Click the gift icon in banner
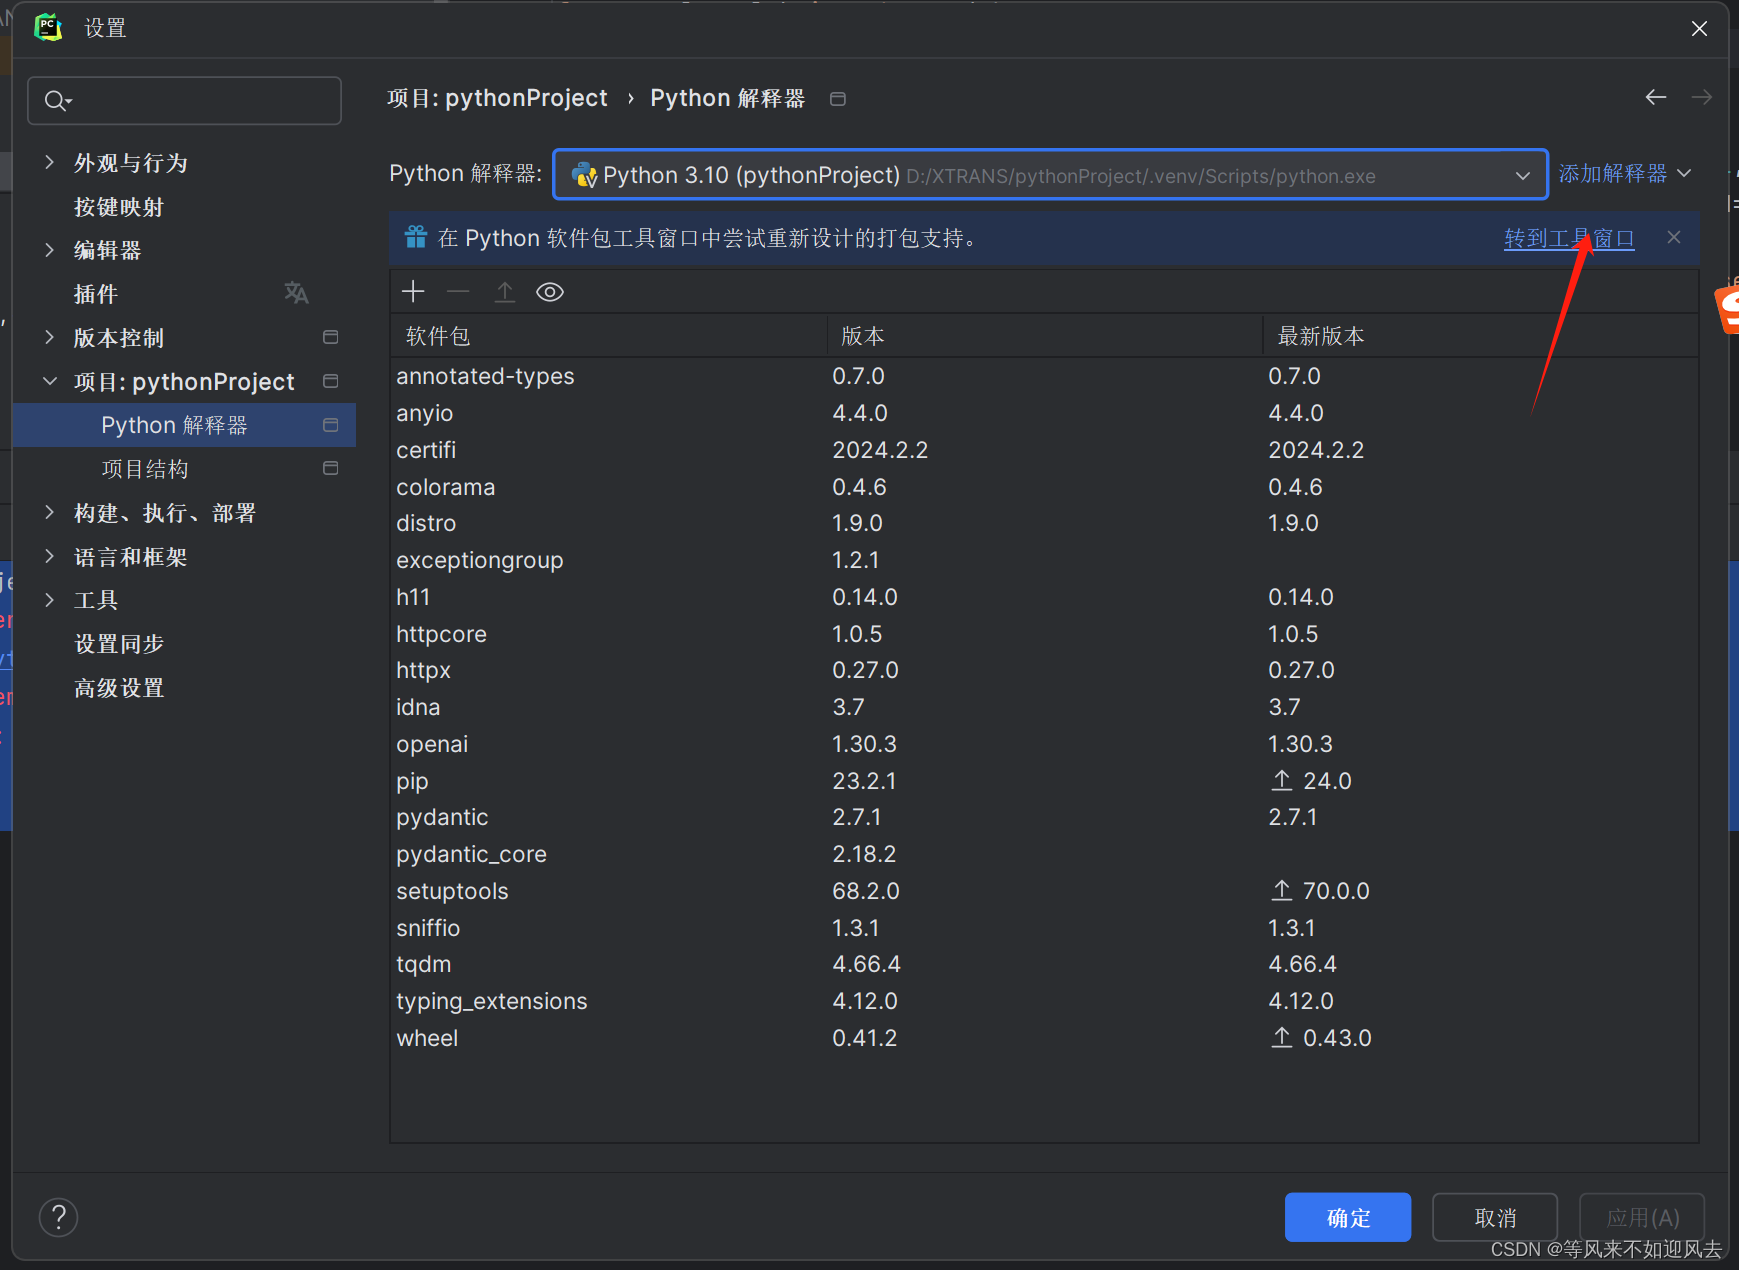 click(416, 237)
